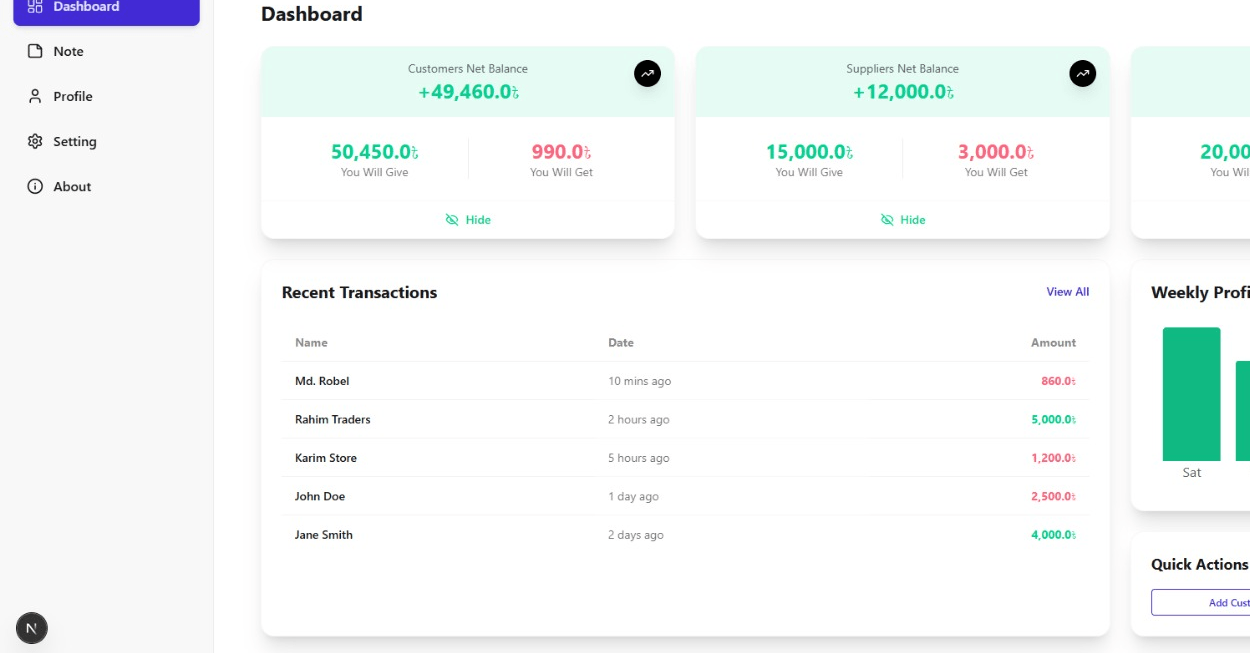Open Customers Net Balance trend arrow icon

tap(647, 73)
